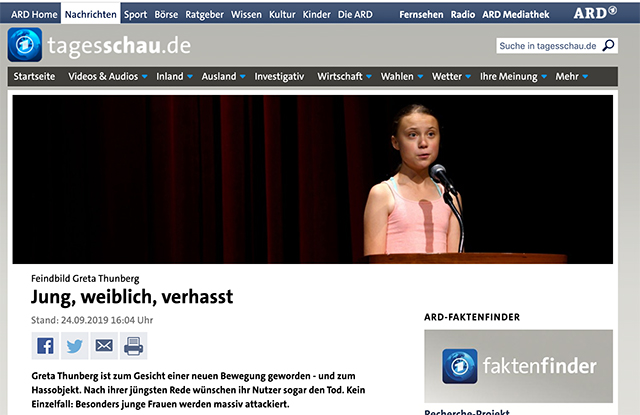This screenshot has height=415, width=640.
Task: Open the Kinder tab
Action: [317, 14]
